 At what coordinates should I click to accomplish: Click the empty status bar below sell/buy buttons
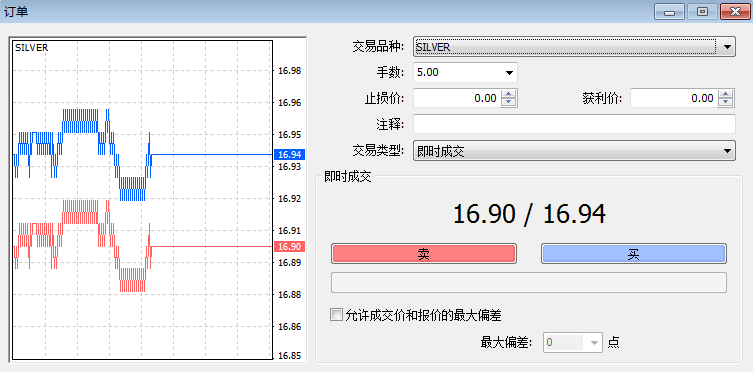coord(529,283)
